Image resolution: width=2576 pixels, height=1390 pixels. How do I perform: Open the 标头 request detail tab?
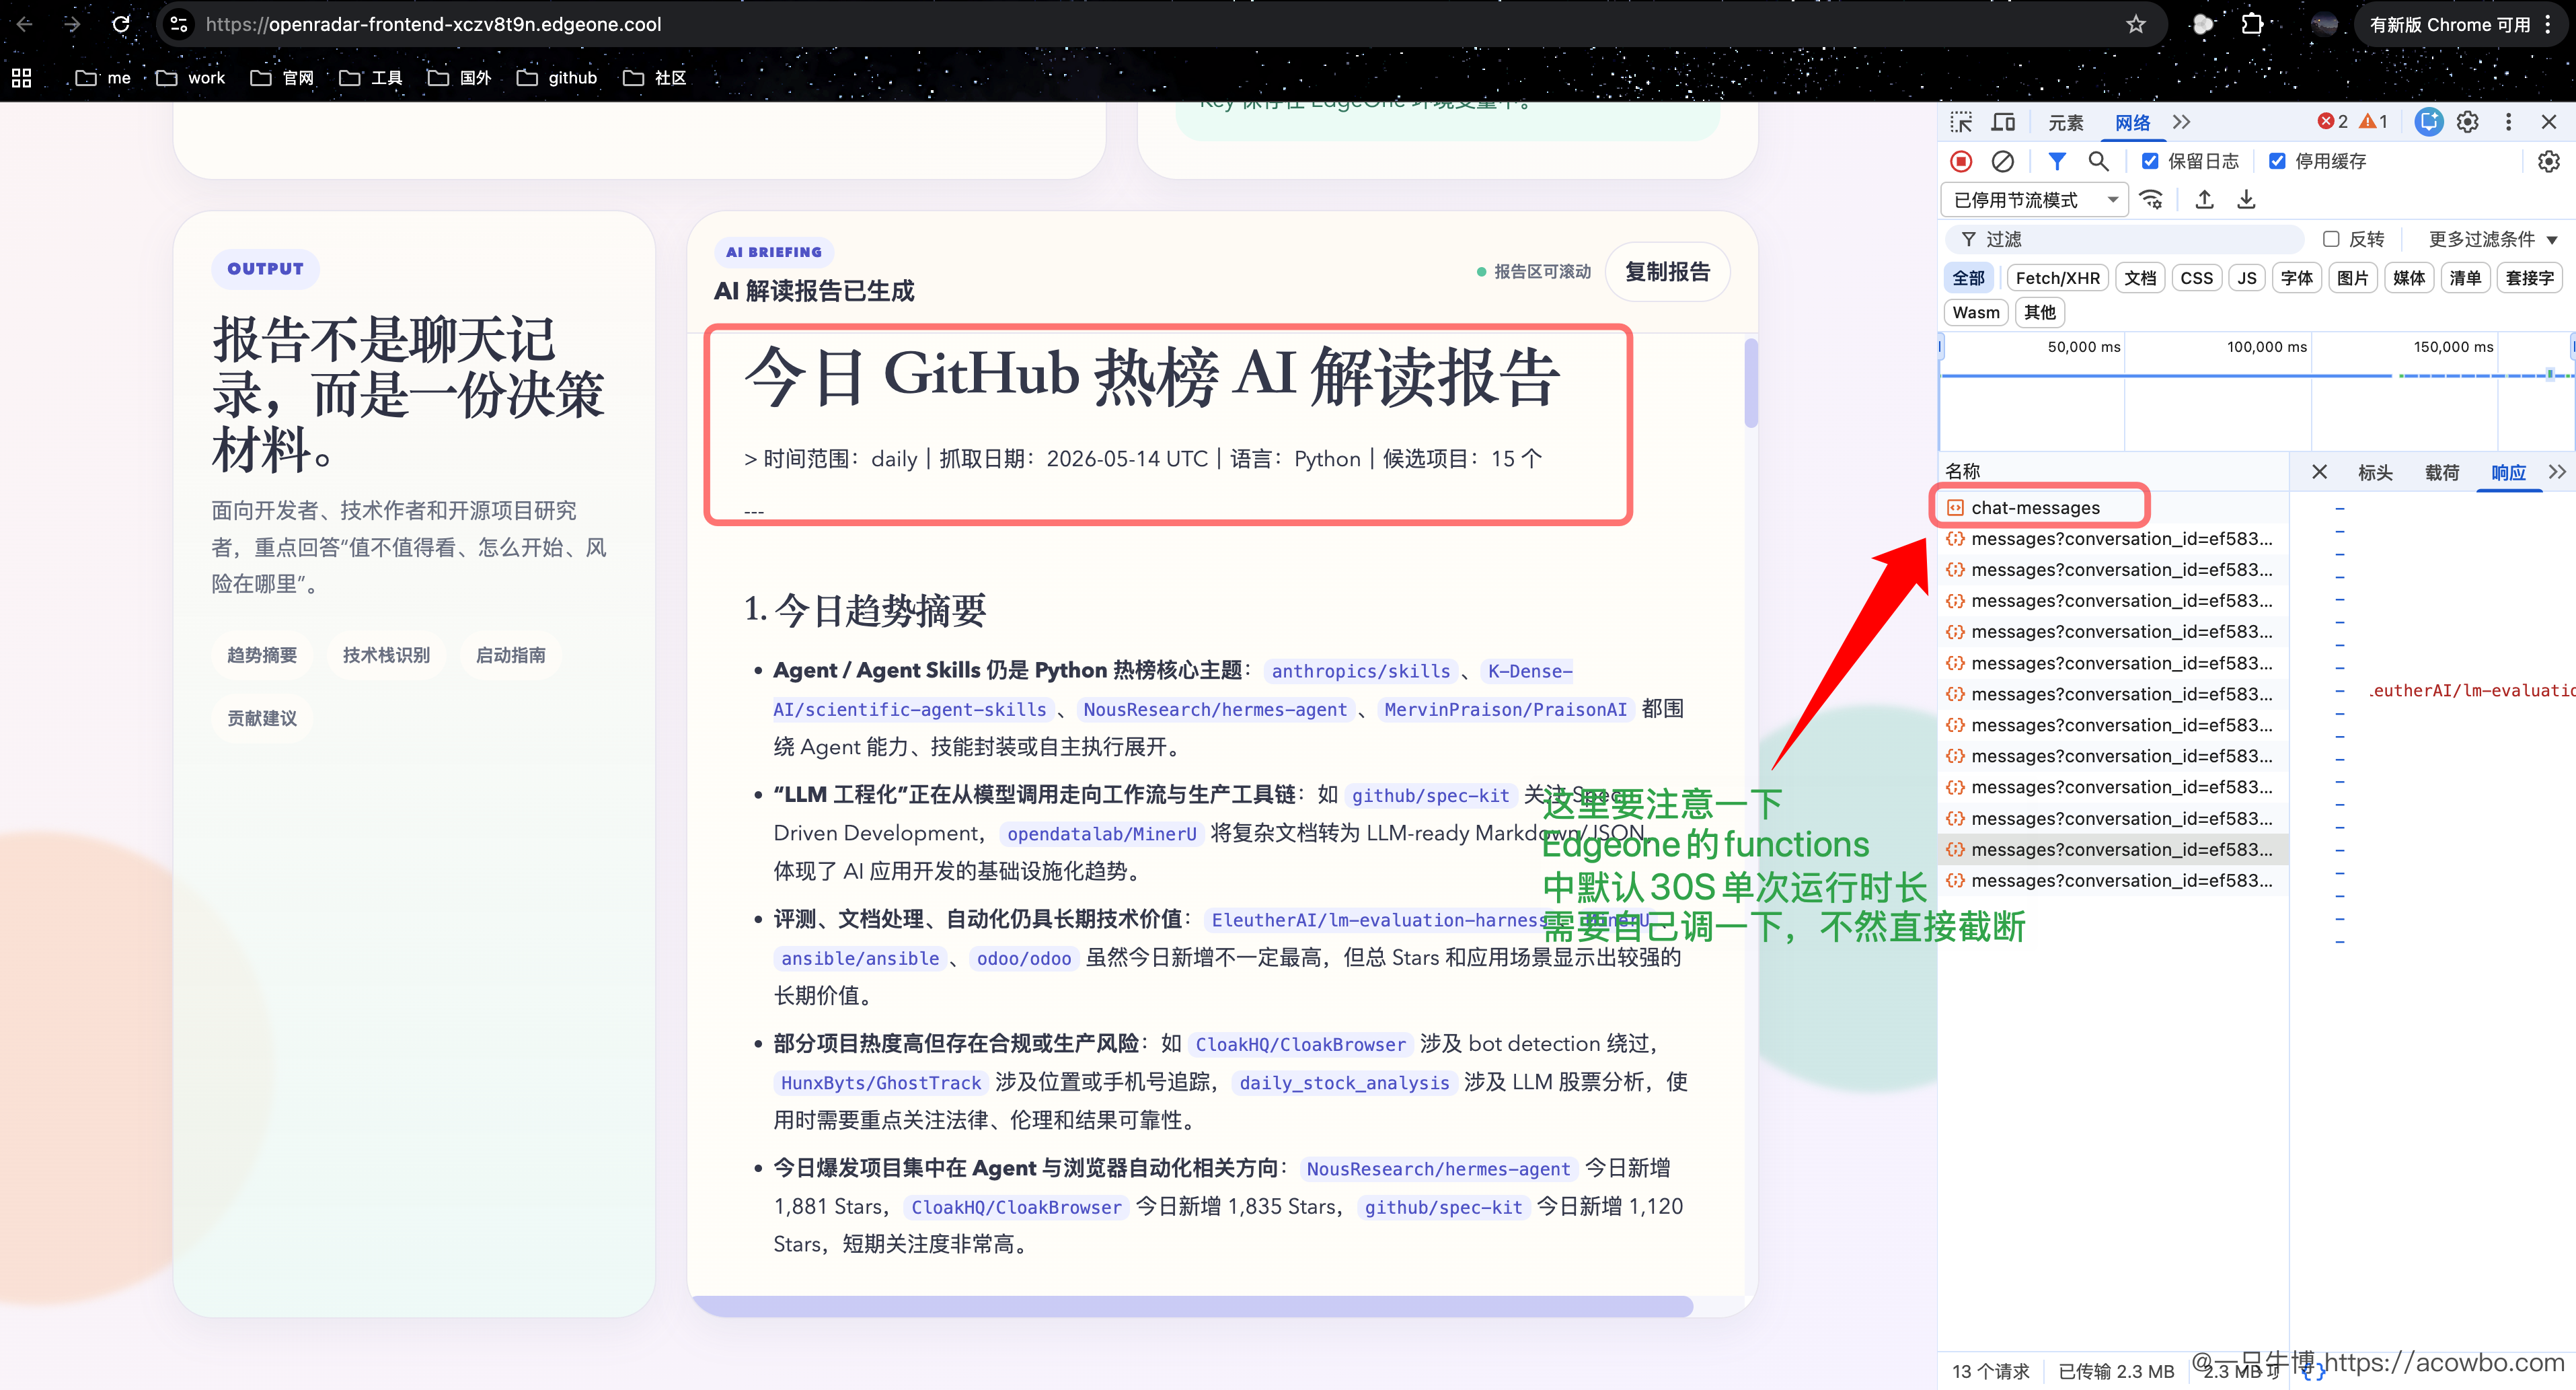click(x=2375, y=472)
